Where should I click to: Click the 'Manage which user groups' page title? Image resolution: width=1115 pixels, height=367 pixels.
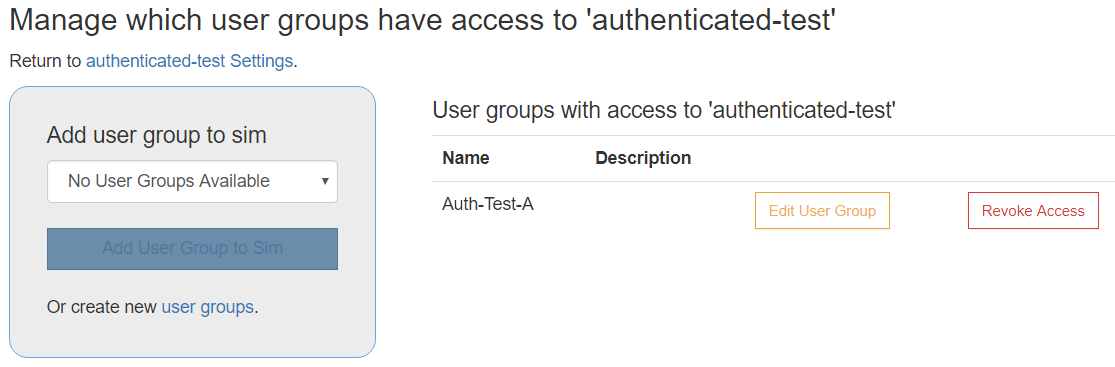pyautogui.click(x=422, y=21)
